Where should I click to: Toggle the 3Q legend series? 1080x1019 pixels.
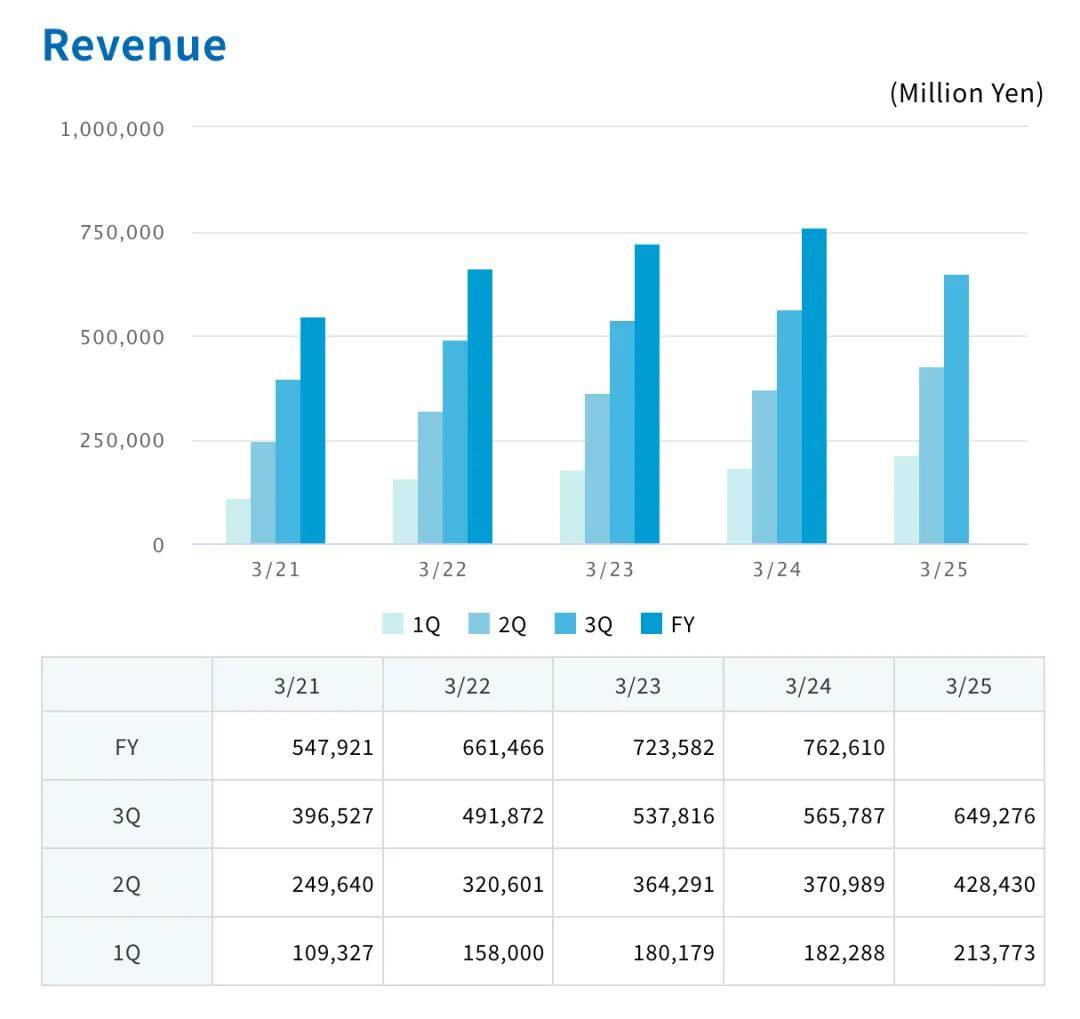coord(584,625)
